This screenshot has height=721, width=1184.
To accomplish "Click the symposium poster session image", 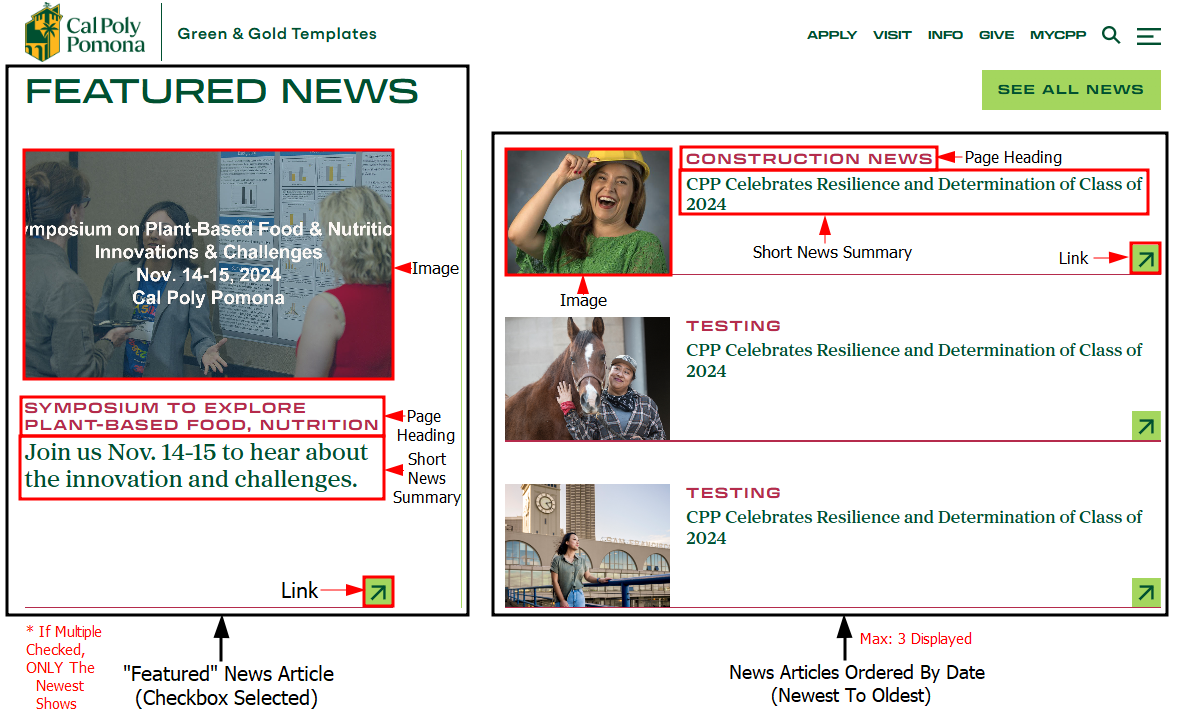I will (x=208, y=265).
